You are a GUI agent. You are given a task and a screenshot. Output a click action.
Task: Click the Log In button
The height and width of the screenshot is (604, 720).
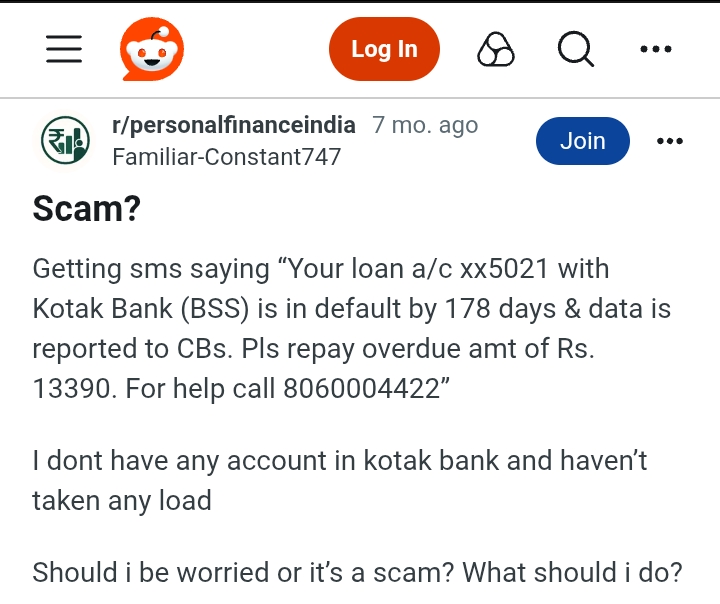pyautogui.click(x=384, y=49)
